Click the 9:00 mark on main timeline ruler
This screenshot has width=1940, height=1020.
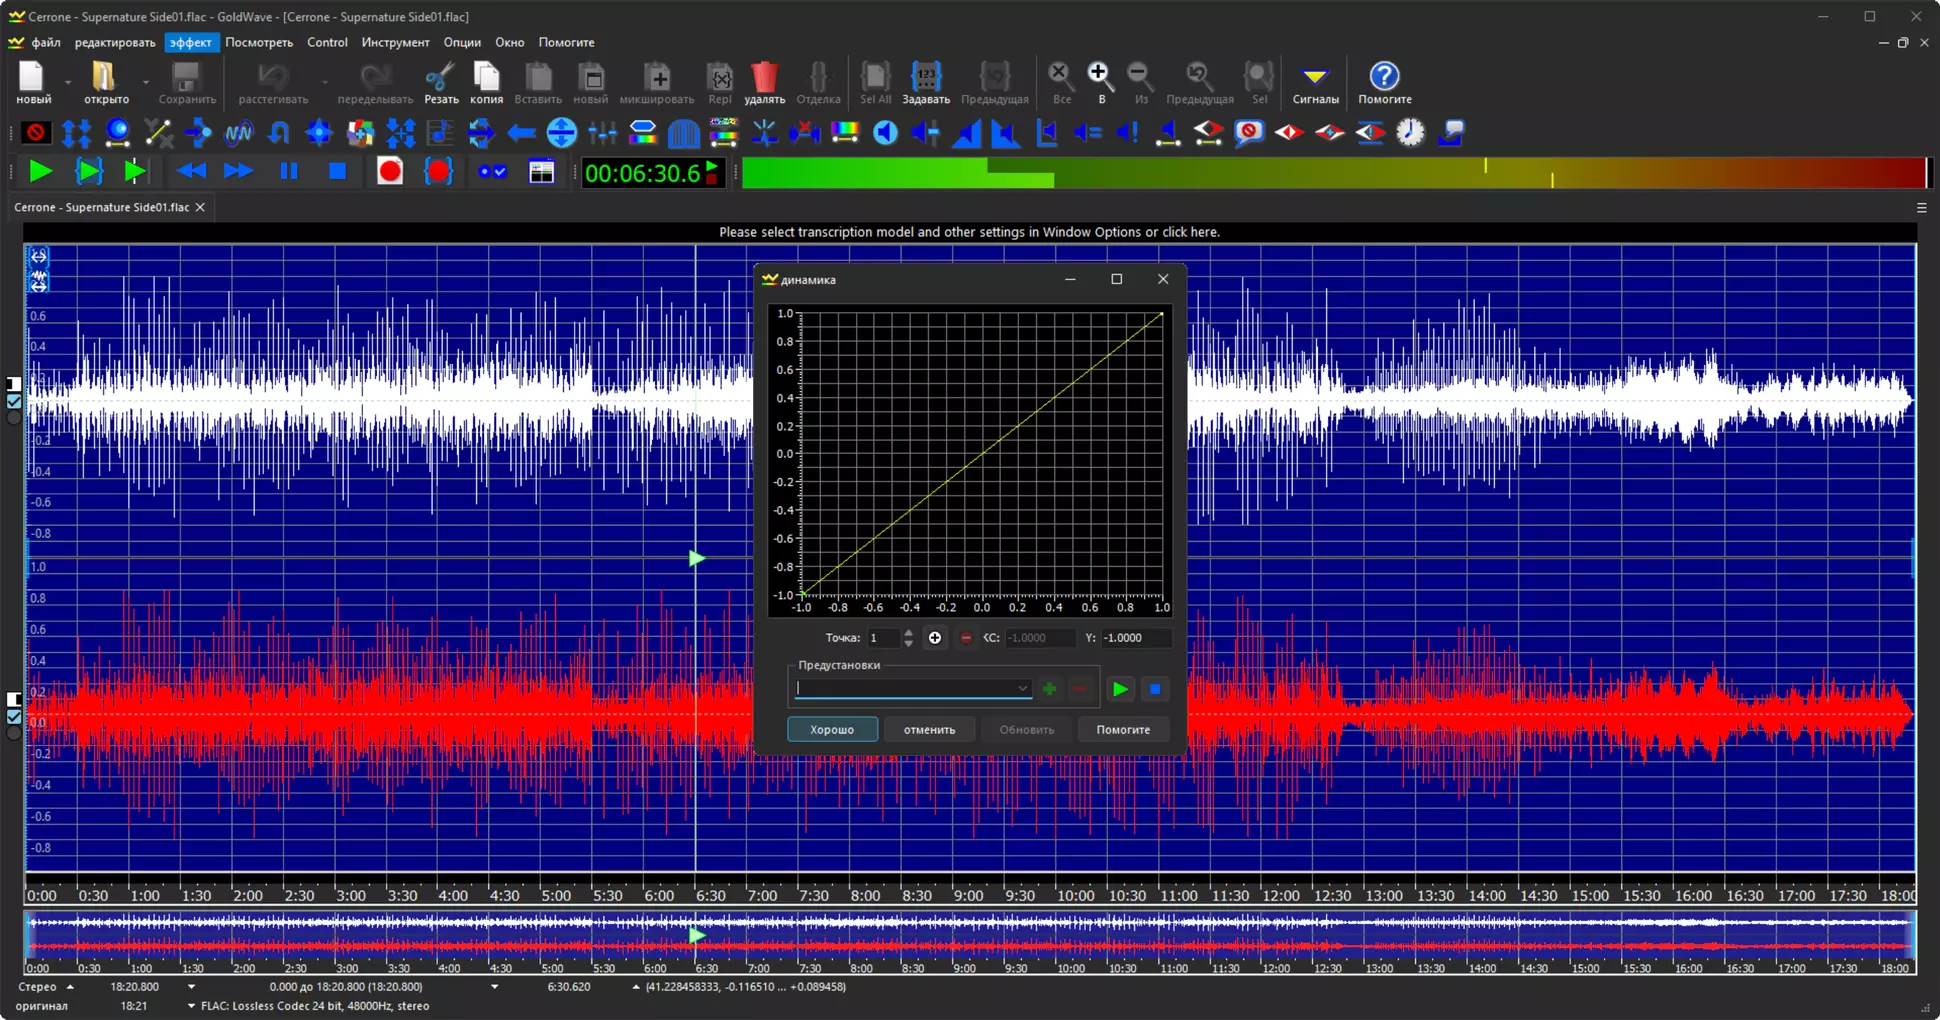coord(968,896)
